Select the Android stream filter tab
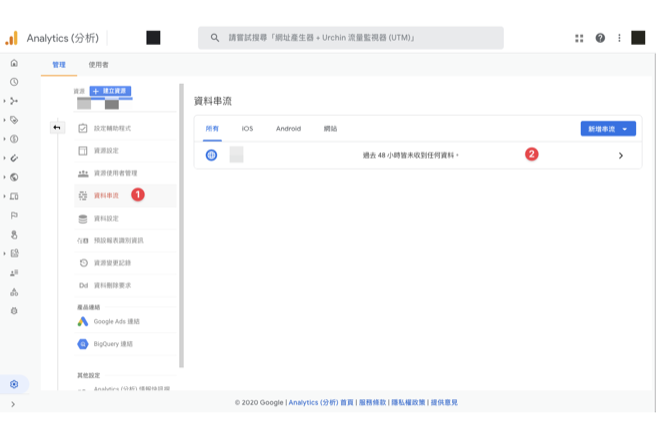 pos(288,129)
